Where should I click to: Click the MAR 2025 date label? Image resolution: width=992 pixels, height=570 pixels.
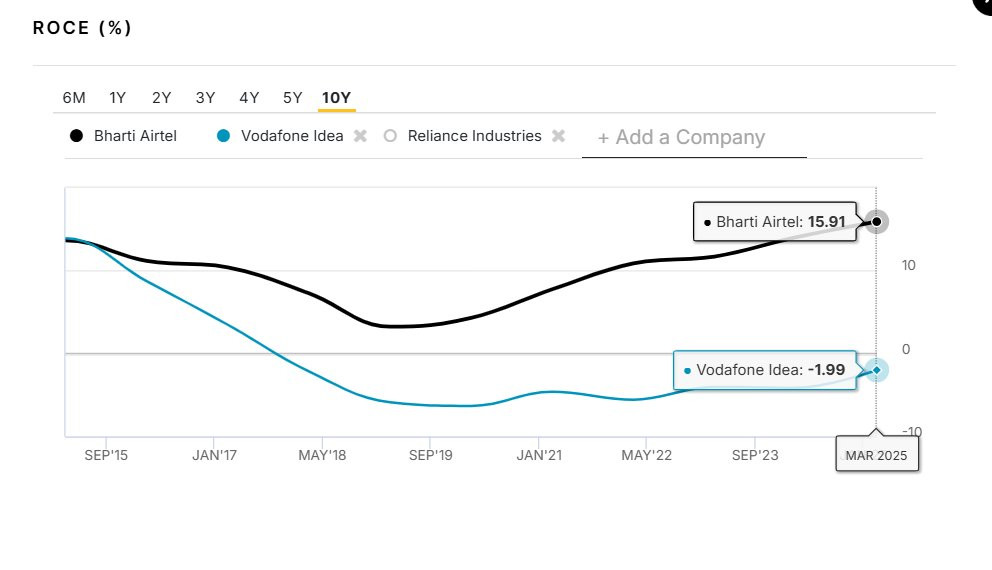click(876, 455)
